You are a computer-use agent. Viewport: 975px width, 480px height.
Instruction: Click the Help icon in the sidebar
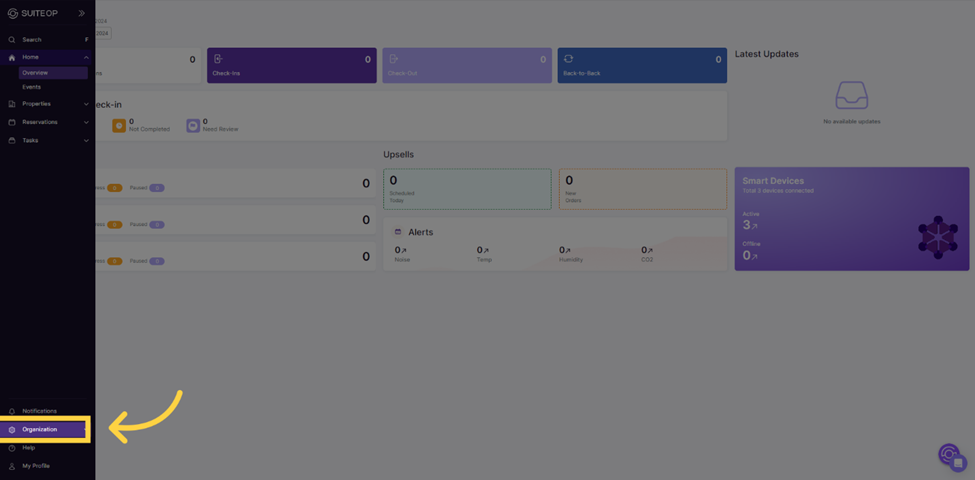12,448
